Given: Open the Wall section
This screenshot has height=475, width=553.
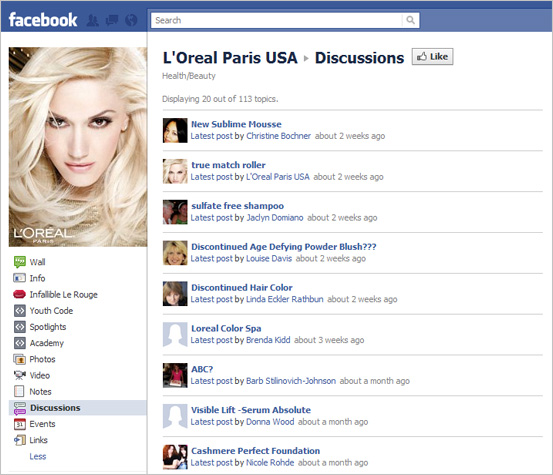Looking at the screenshot, I should pyautogui.click(x=37, y=262).
